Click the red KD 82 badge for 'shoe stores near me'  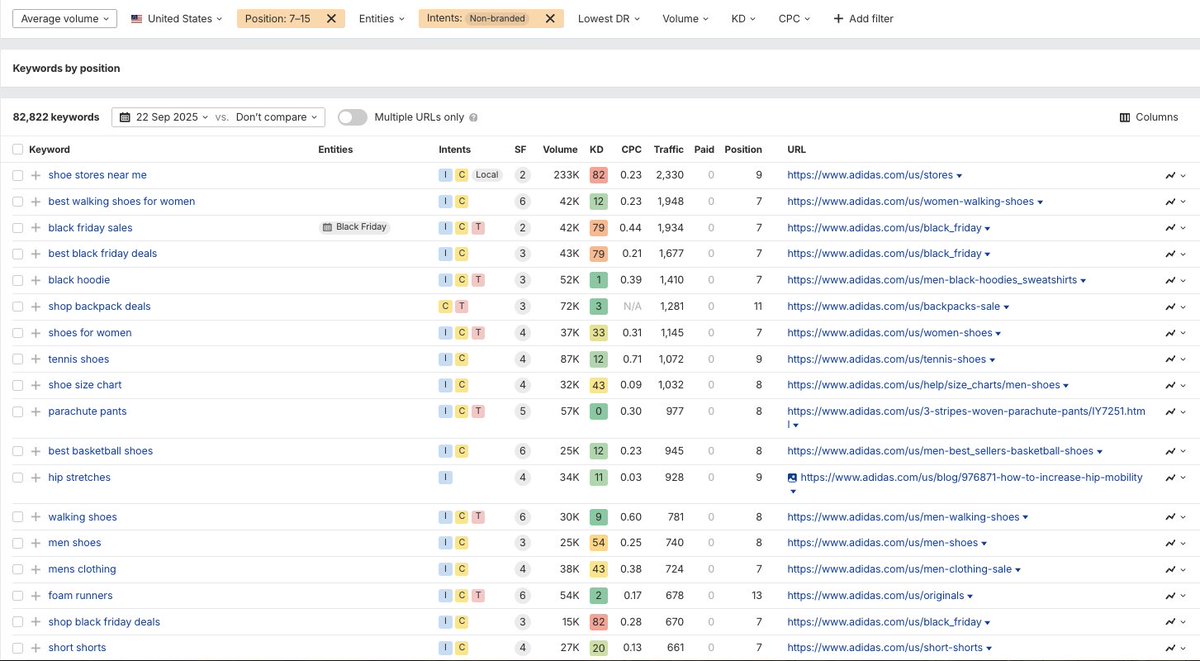tap(598, 175)
